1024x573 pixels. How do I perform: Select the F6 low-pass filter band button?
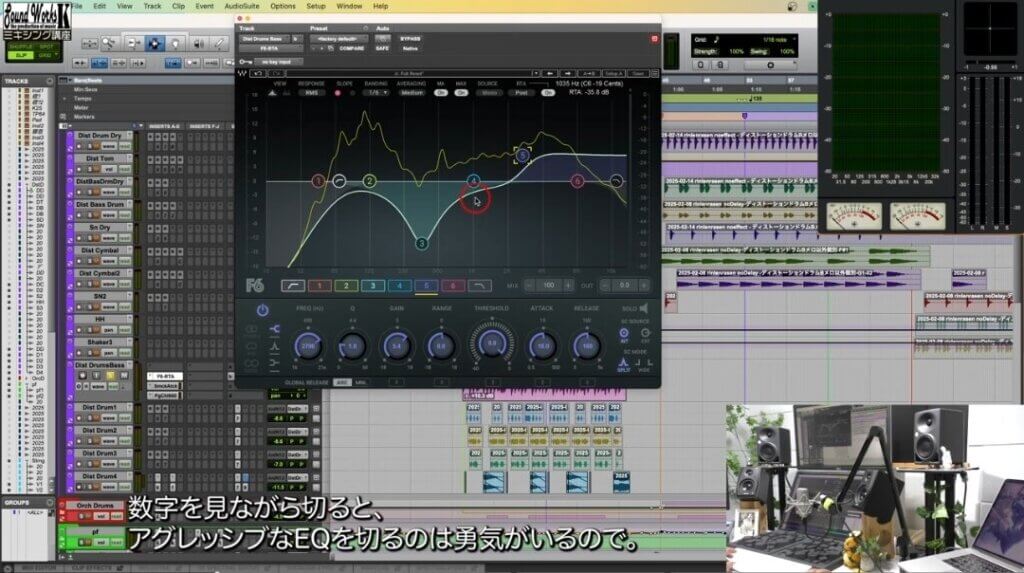pyautogui.click(x=479, y=286)
